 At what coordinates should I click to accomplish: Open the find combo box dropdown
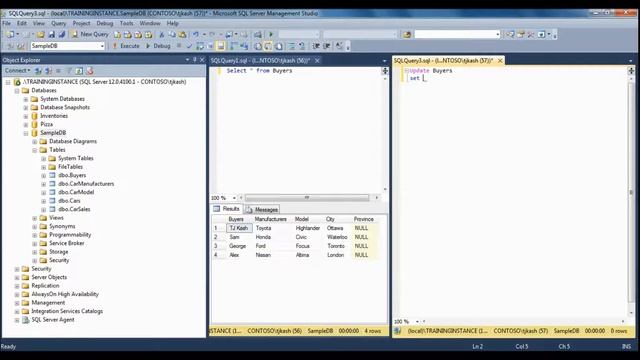click(x=497, y=34)
